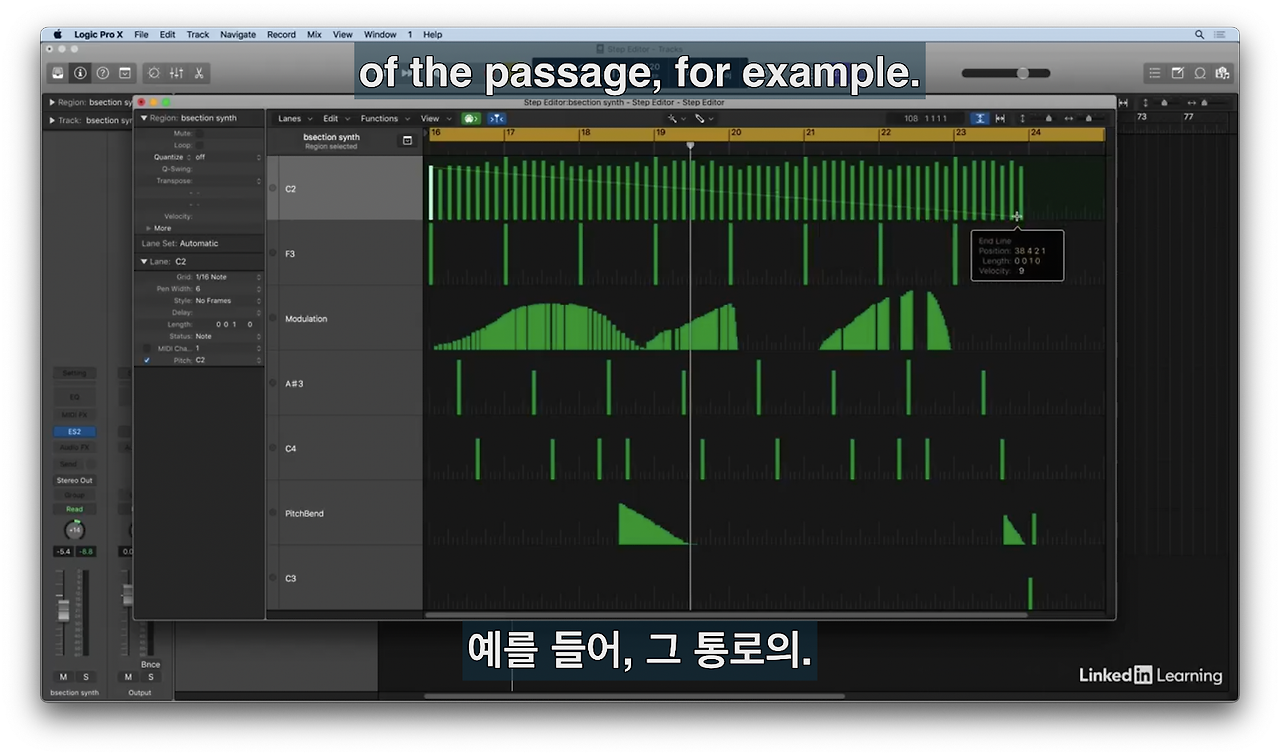
Task: Open Quick Help question mark button
Action: [x=102, y=73]
